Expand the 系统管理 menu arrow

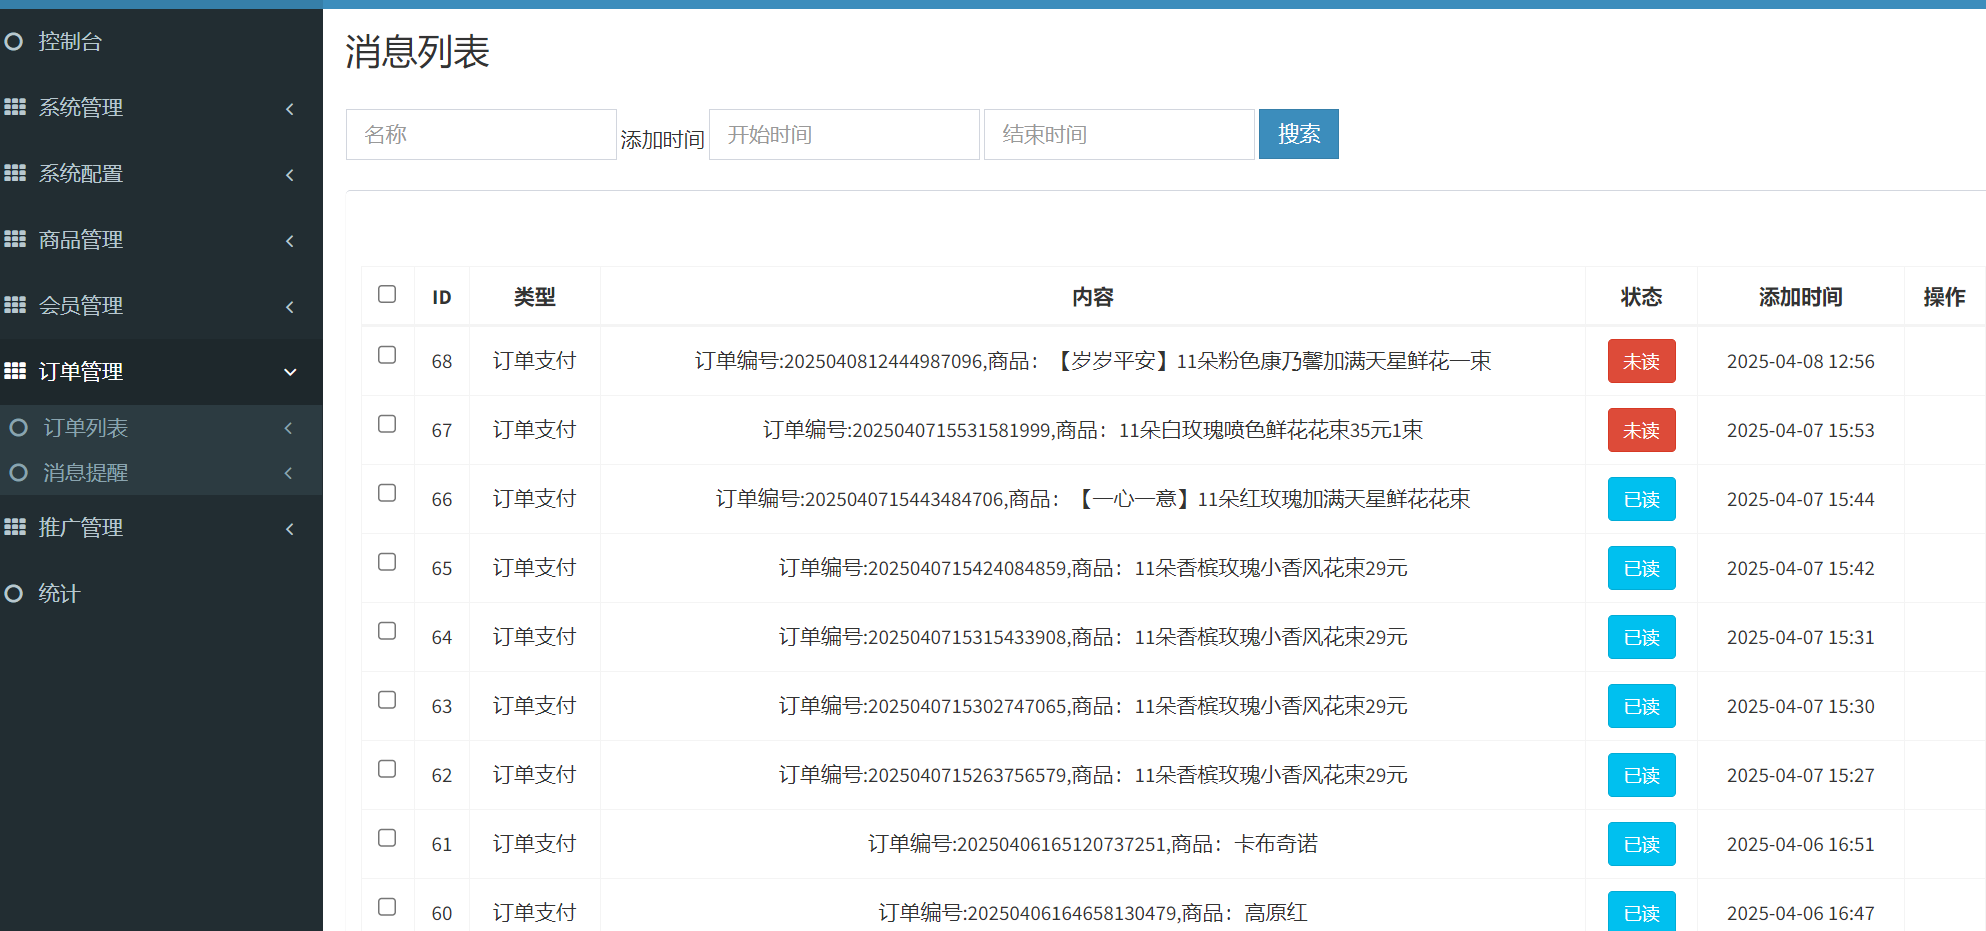pos(290,108)
